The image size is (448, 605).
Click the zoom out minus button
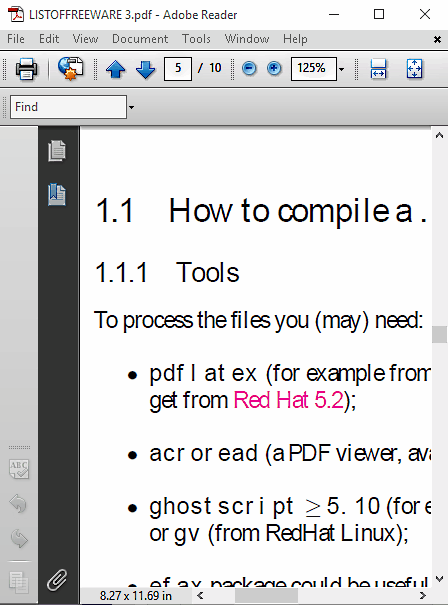[249, 69]
